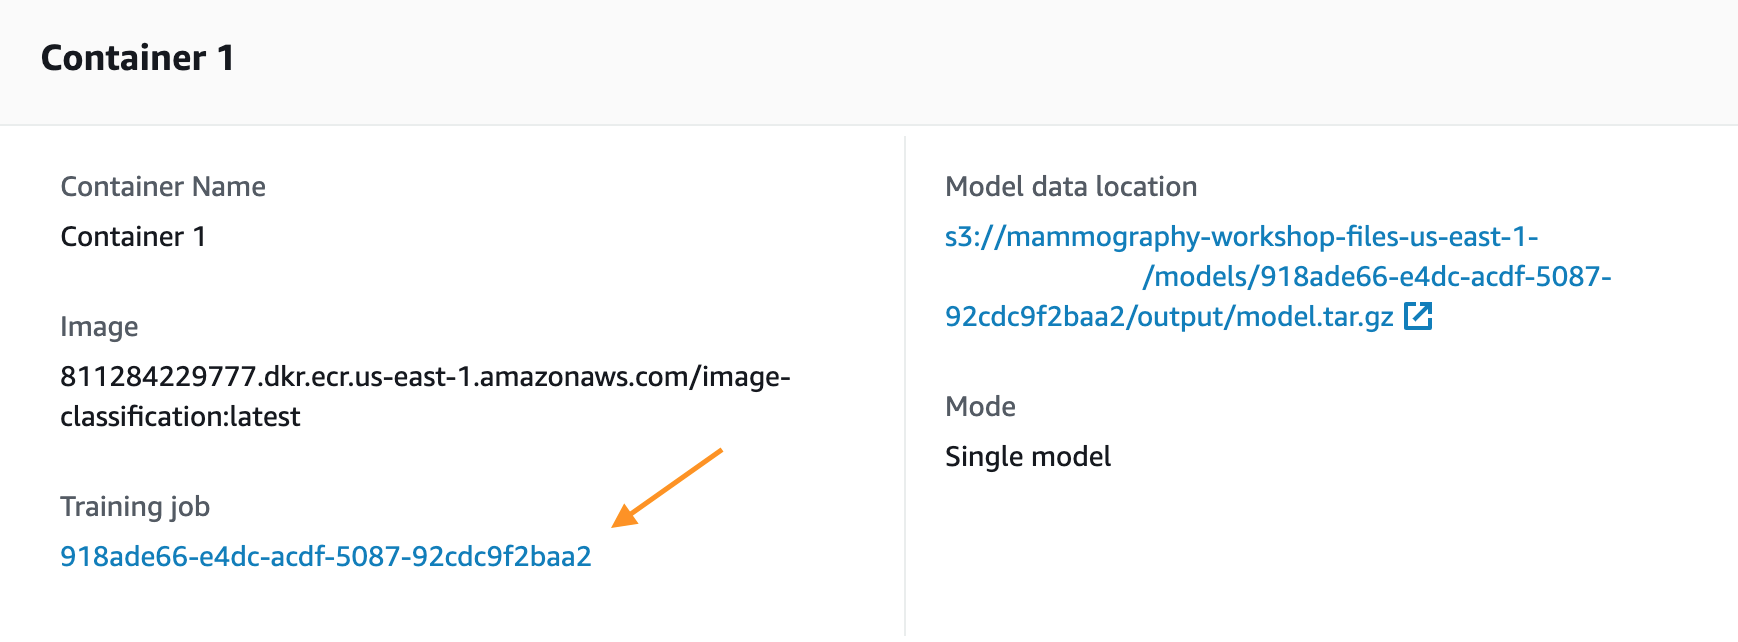
Task: Click the Training job field label
Action: click(x=135, y=507)
